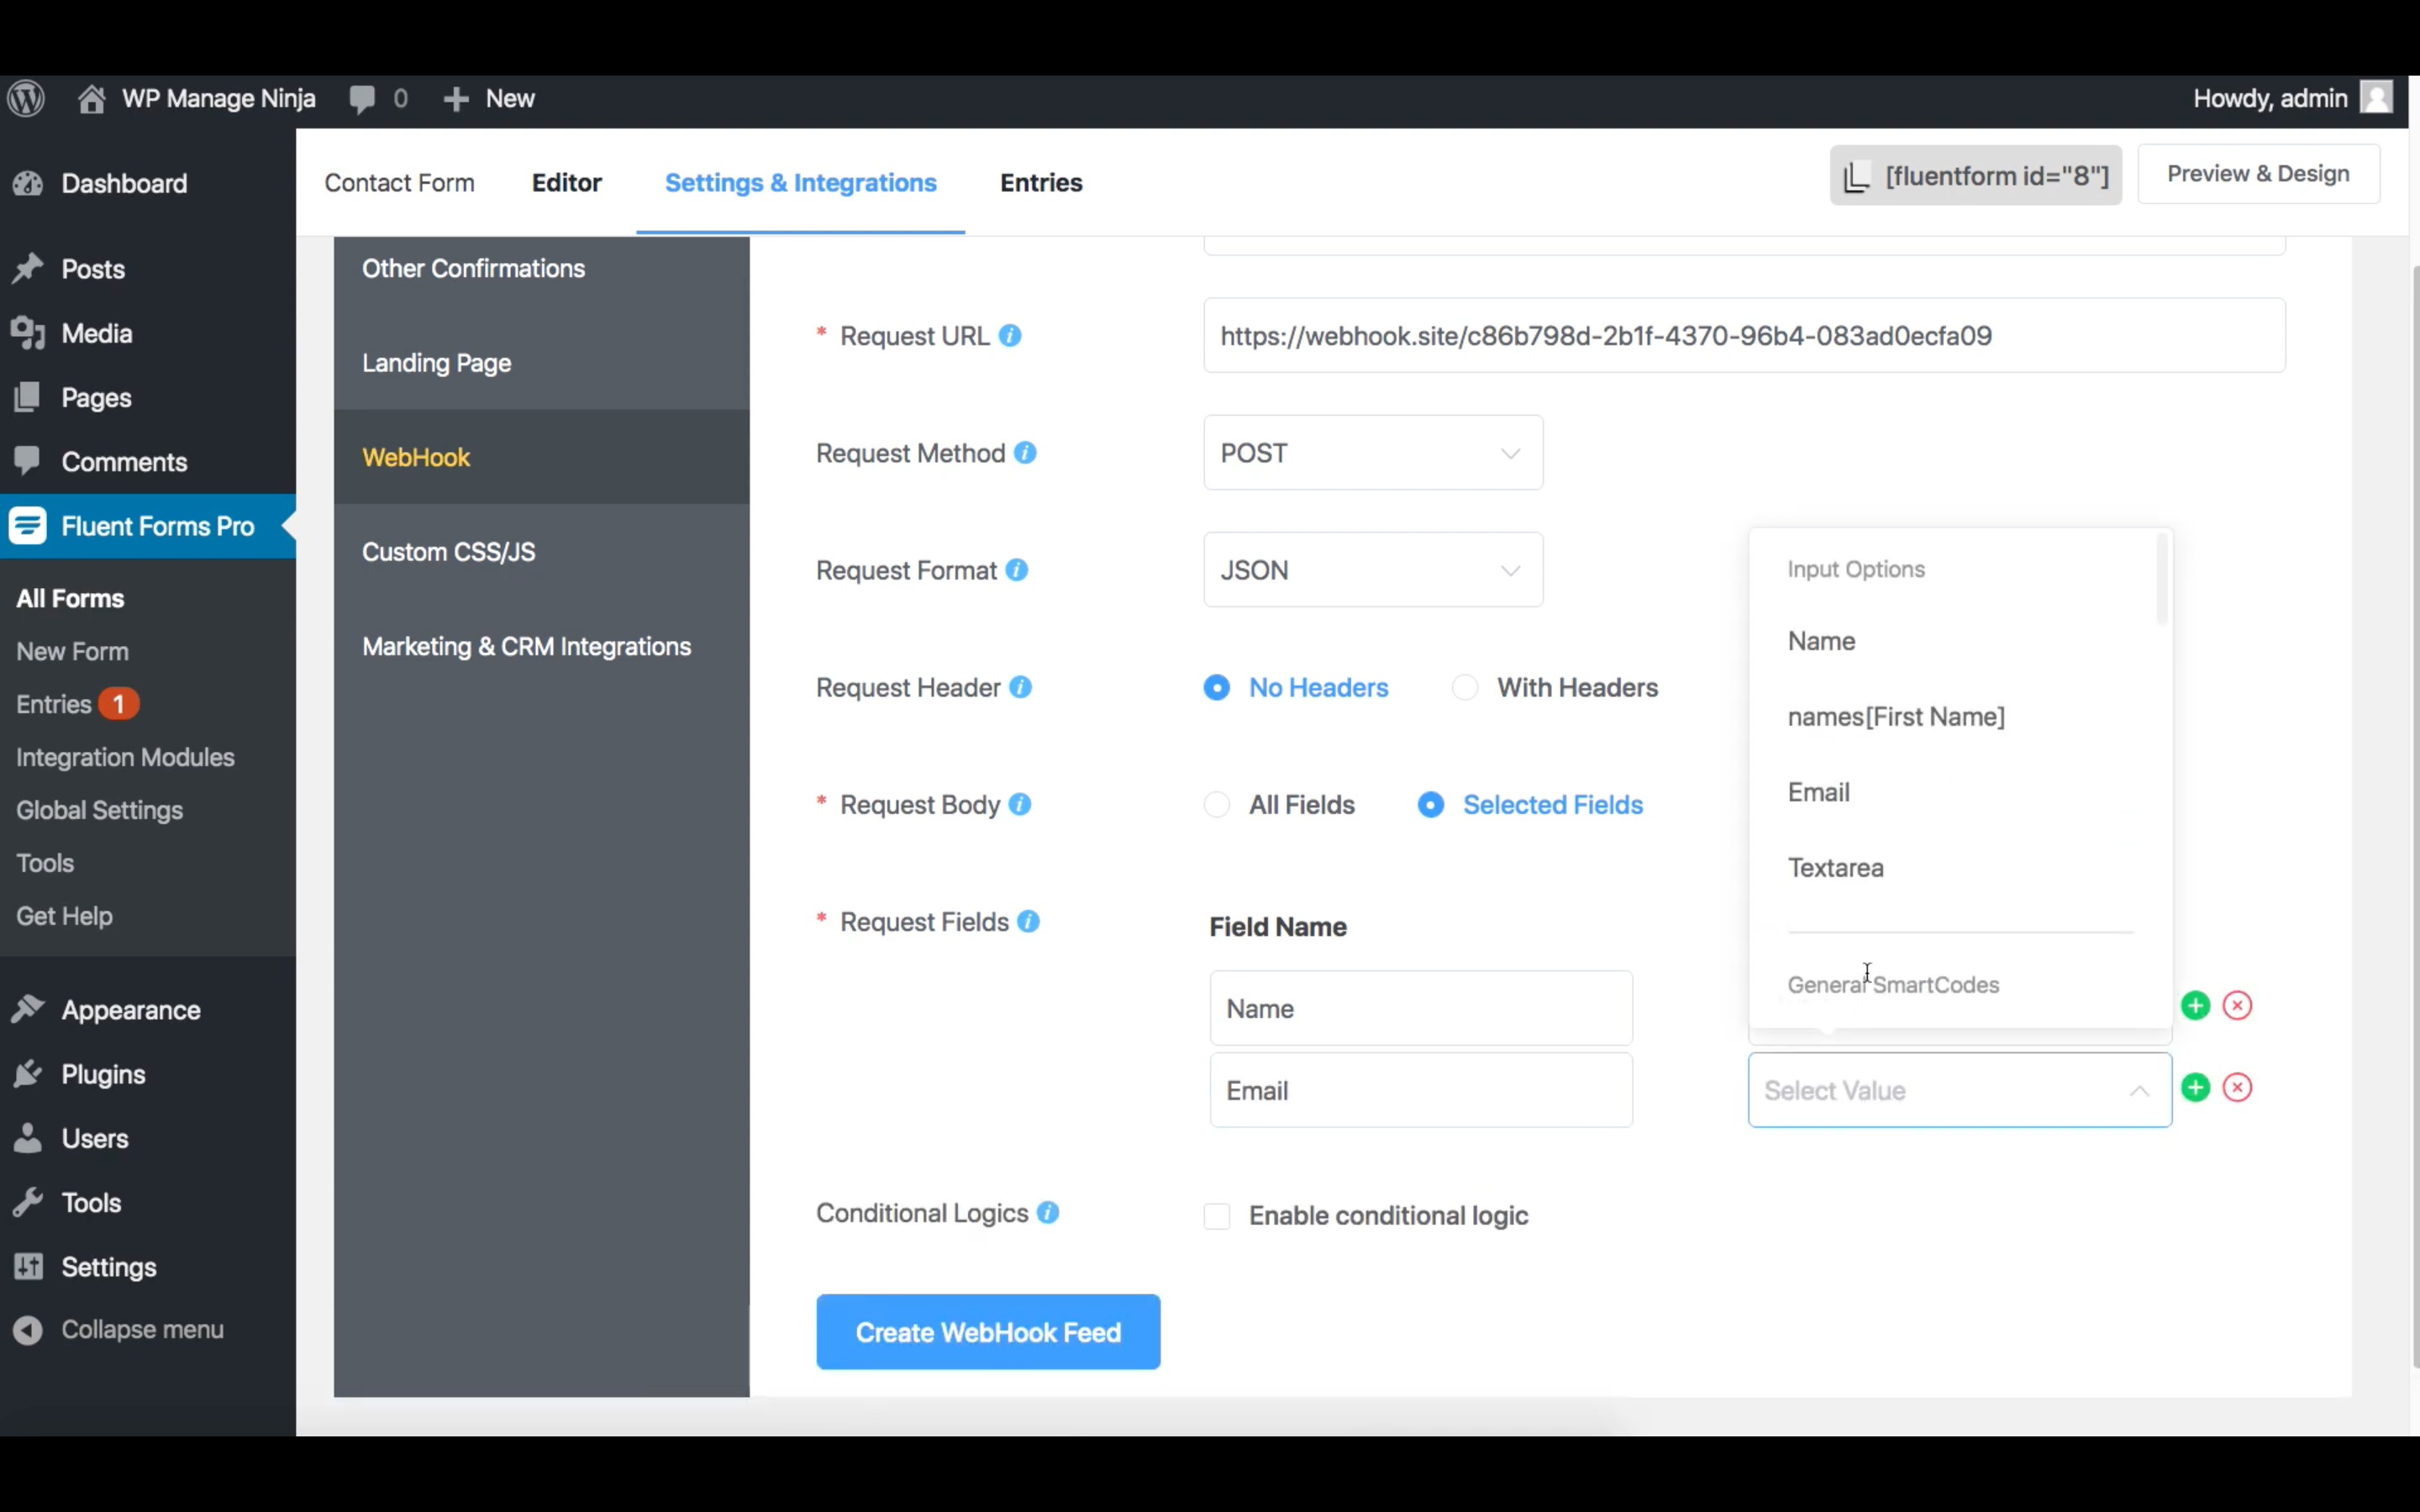The image size is (2420, 1512).
Task: Switch to the Editor tab
Action: click(566, 183)
